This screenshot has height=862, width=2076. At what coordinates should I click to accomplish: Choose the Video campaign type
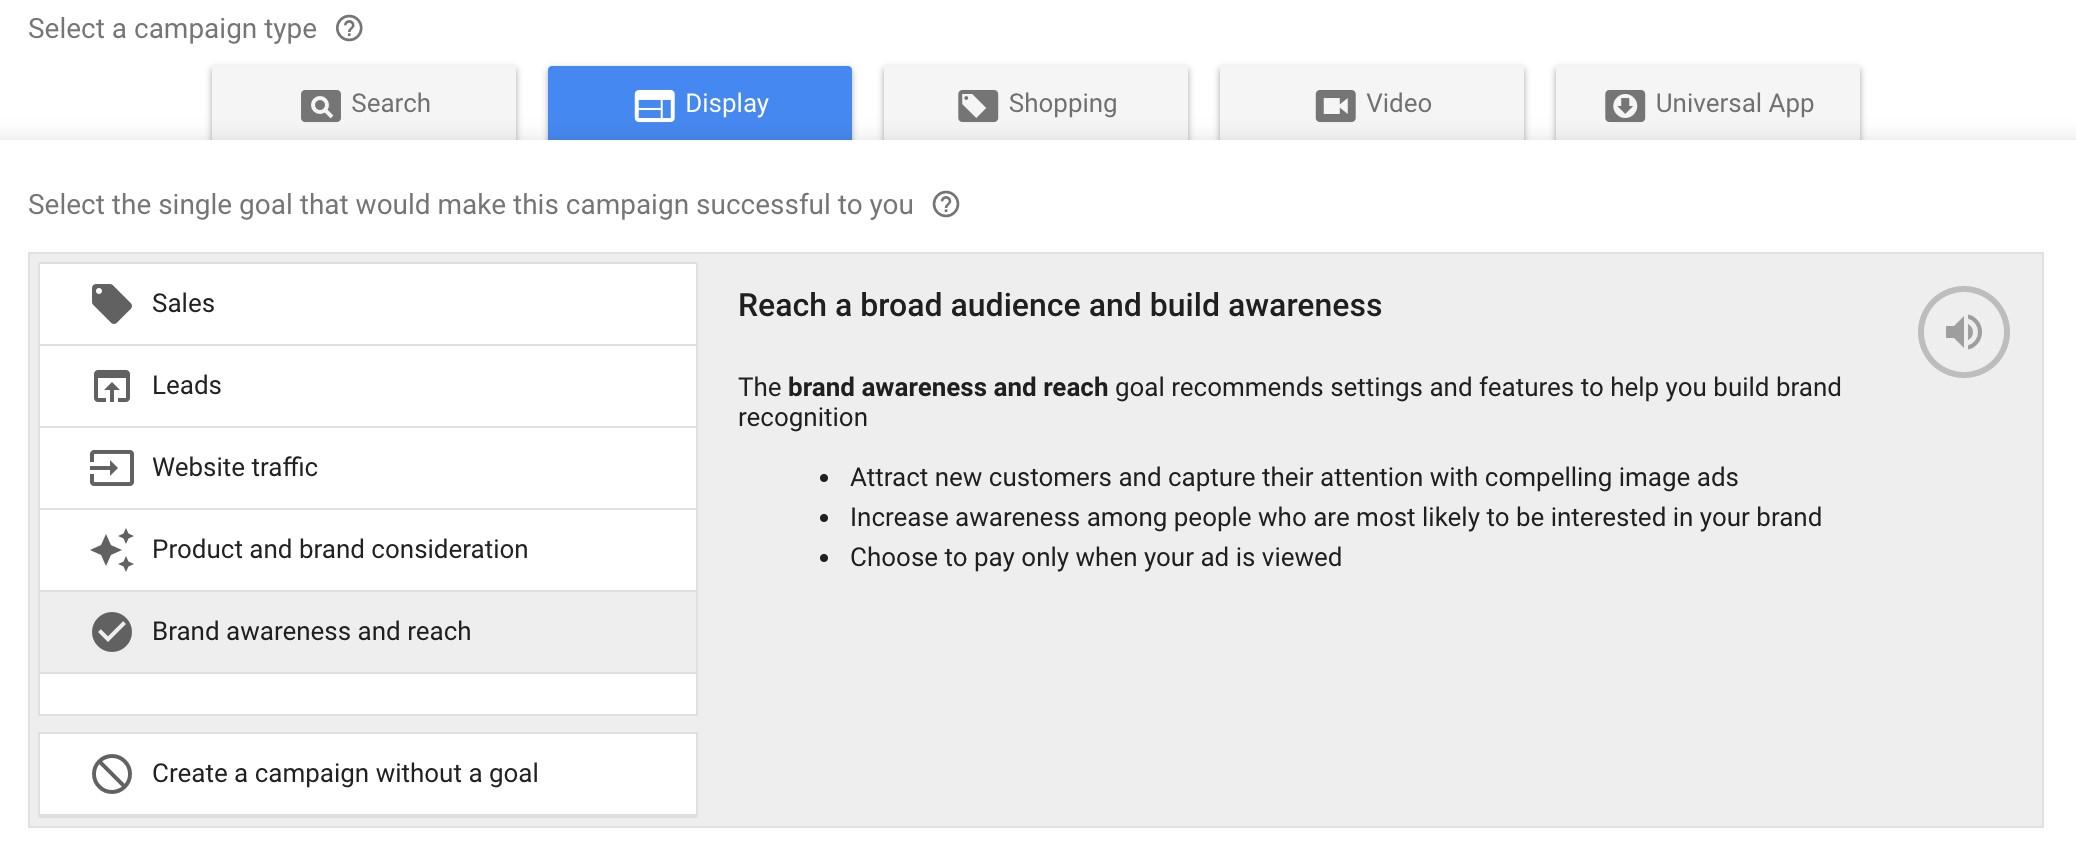pos(1372,103)
